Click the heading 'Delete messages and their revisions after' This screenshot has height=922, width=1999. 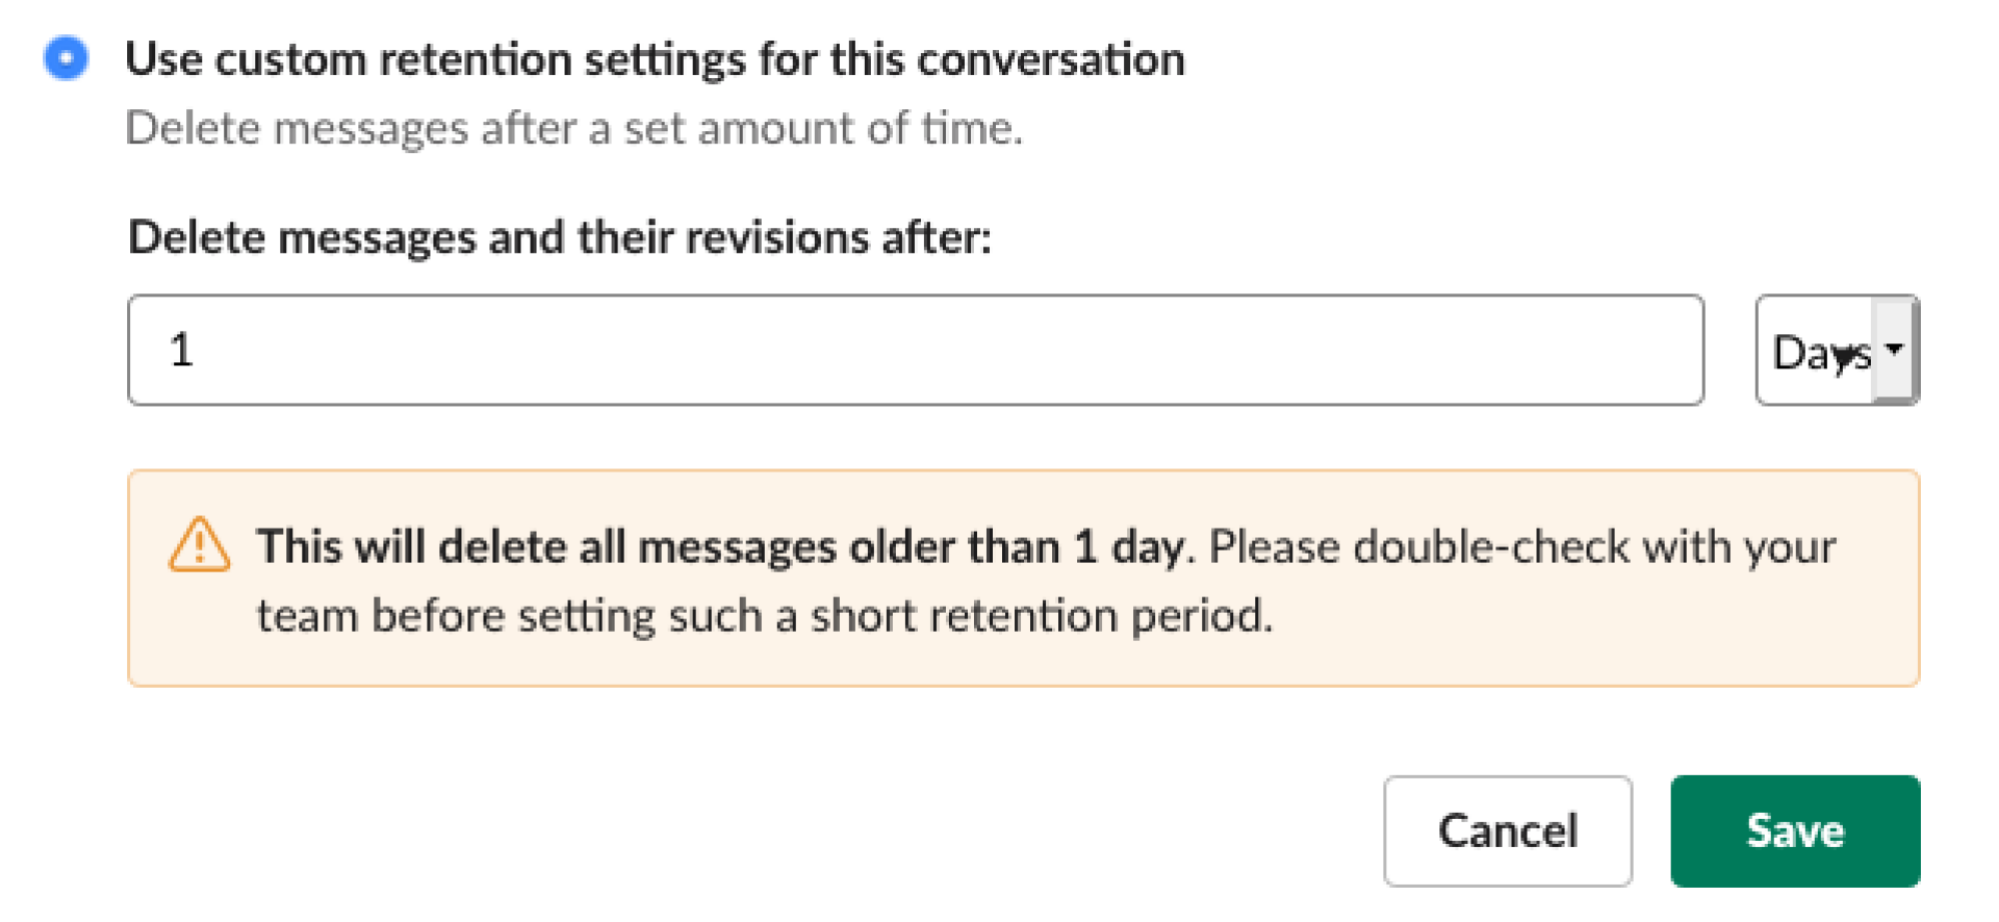pos(560,236)
